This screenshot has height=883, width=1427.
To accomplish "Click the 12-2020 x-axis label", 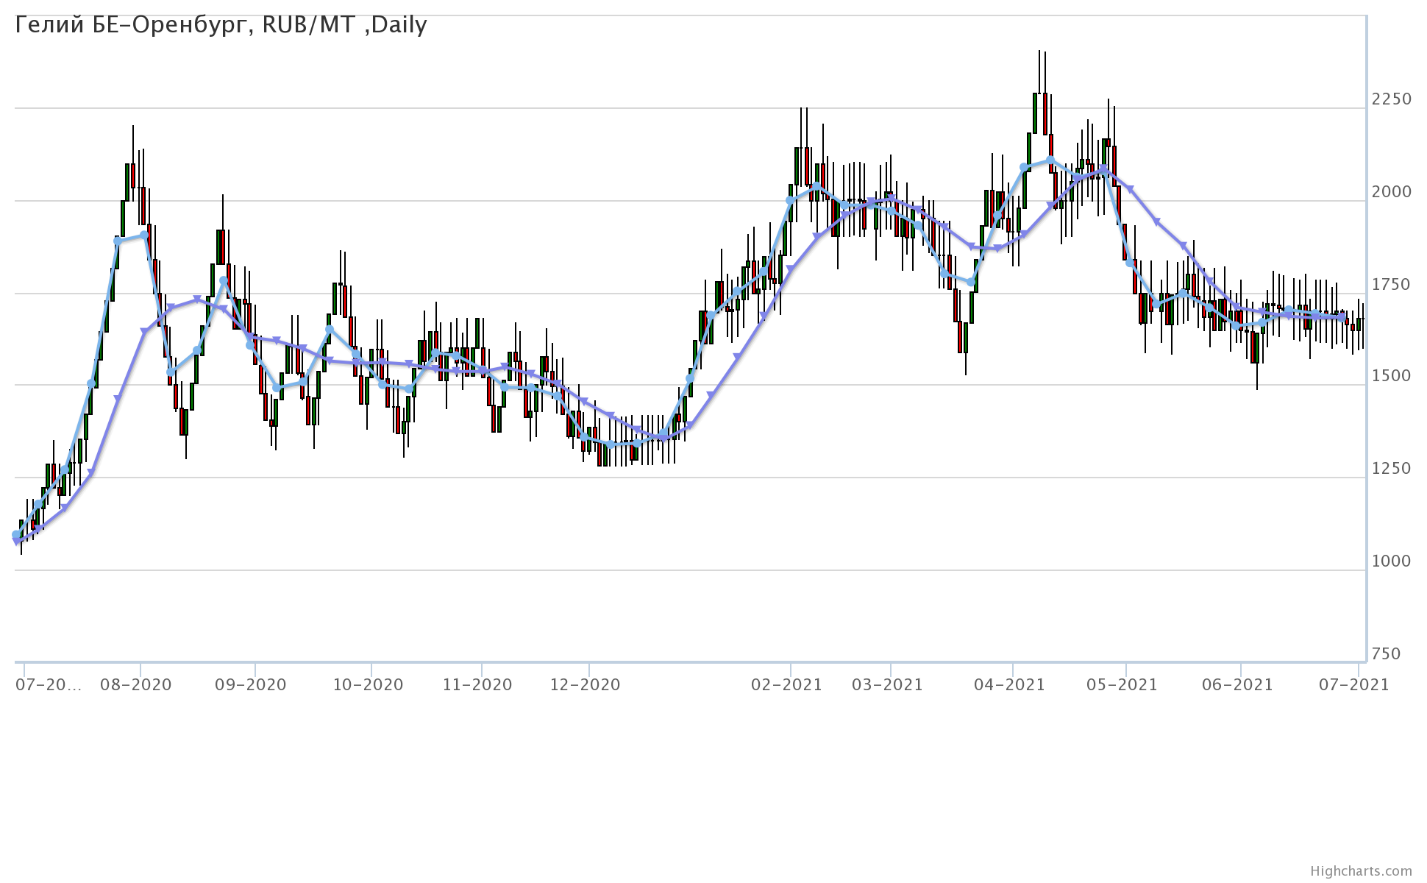I will point(585,685).
